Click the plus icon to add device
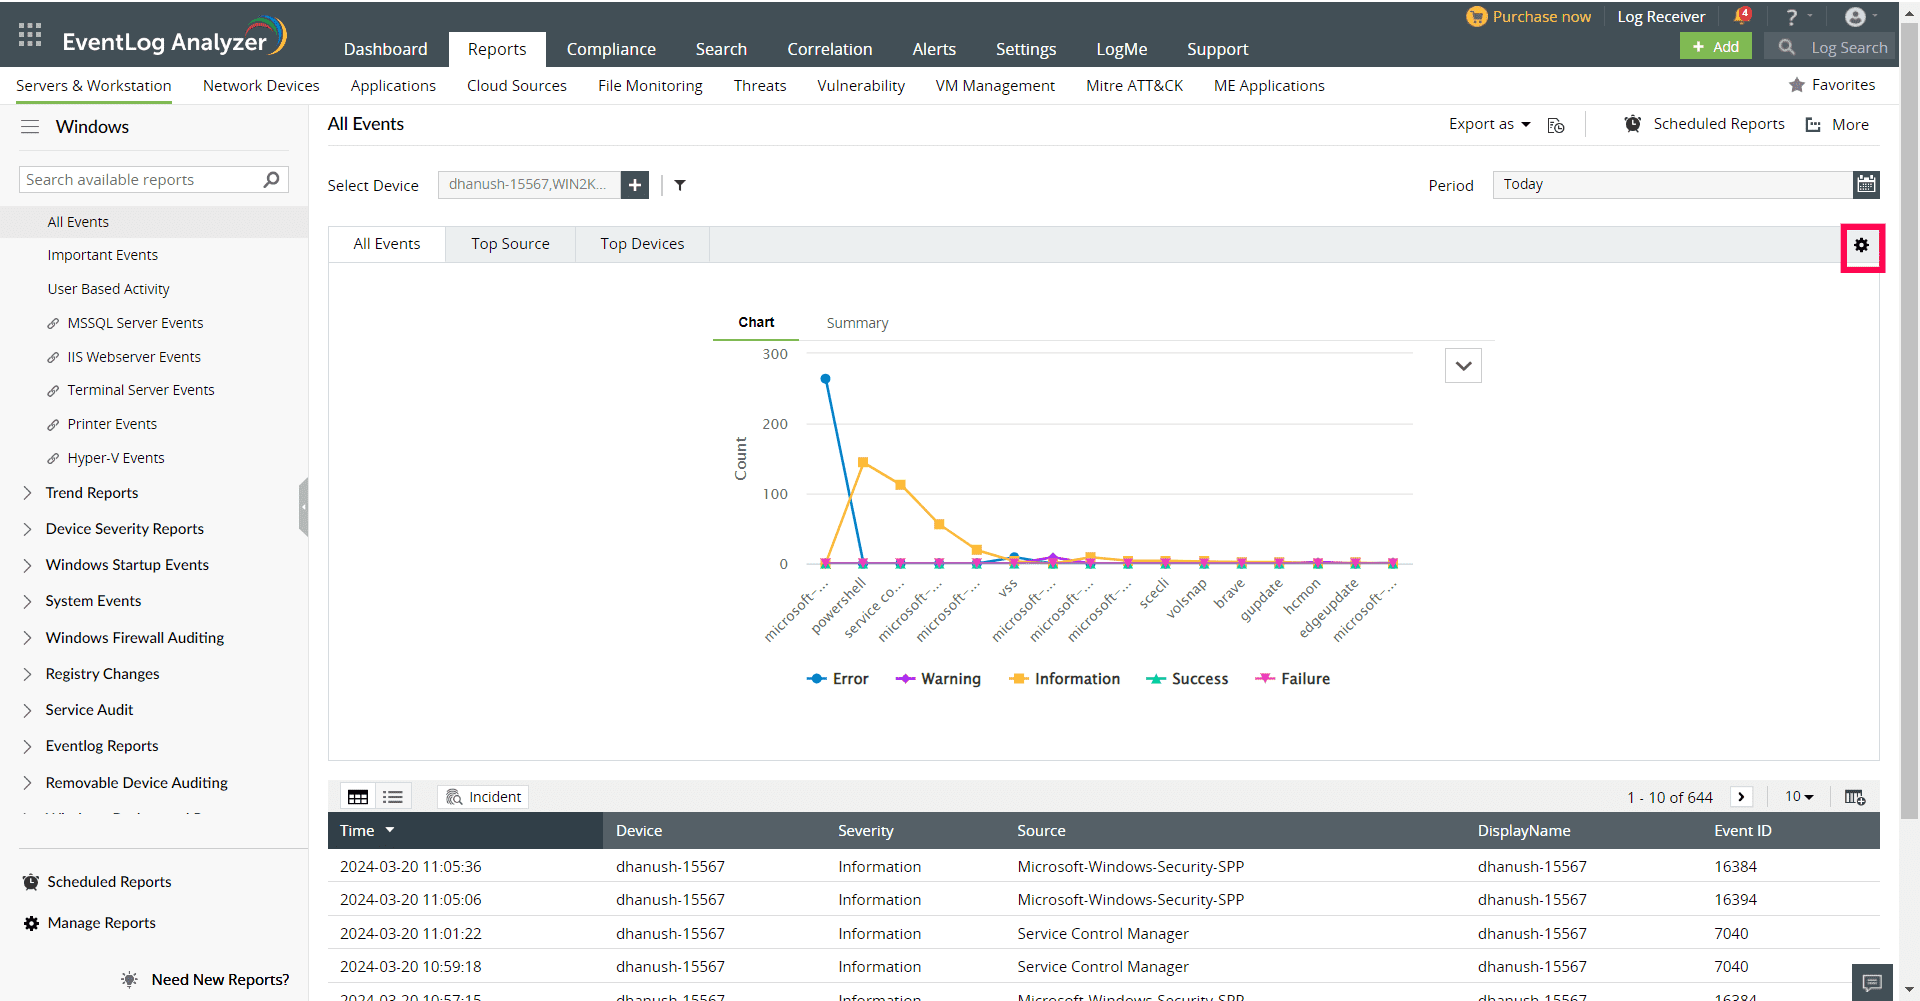This screenshot has height=1001, width=1920. (635, 185)
